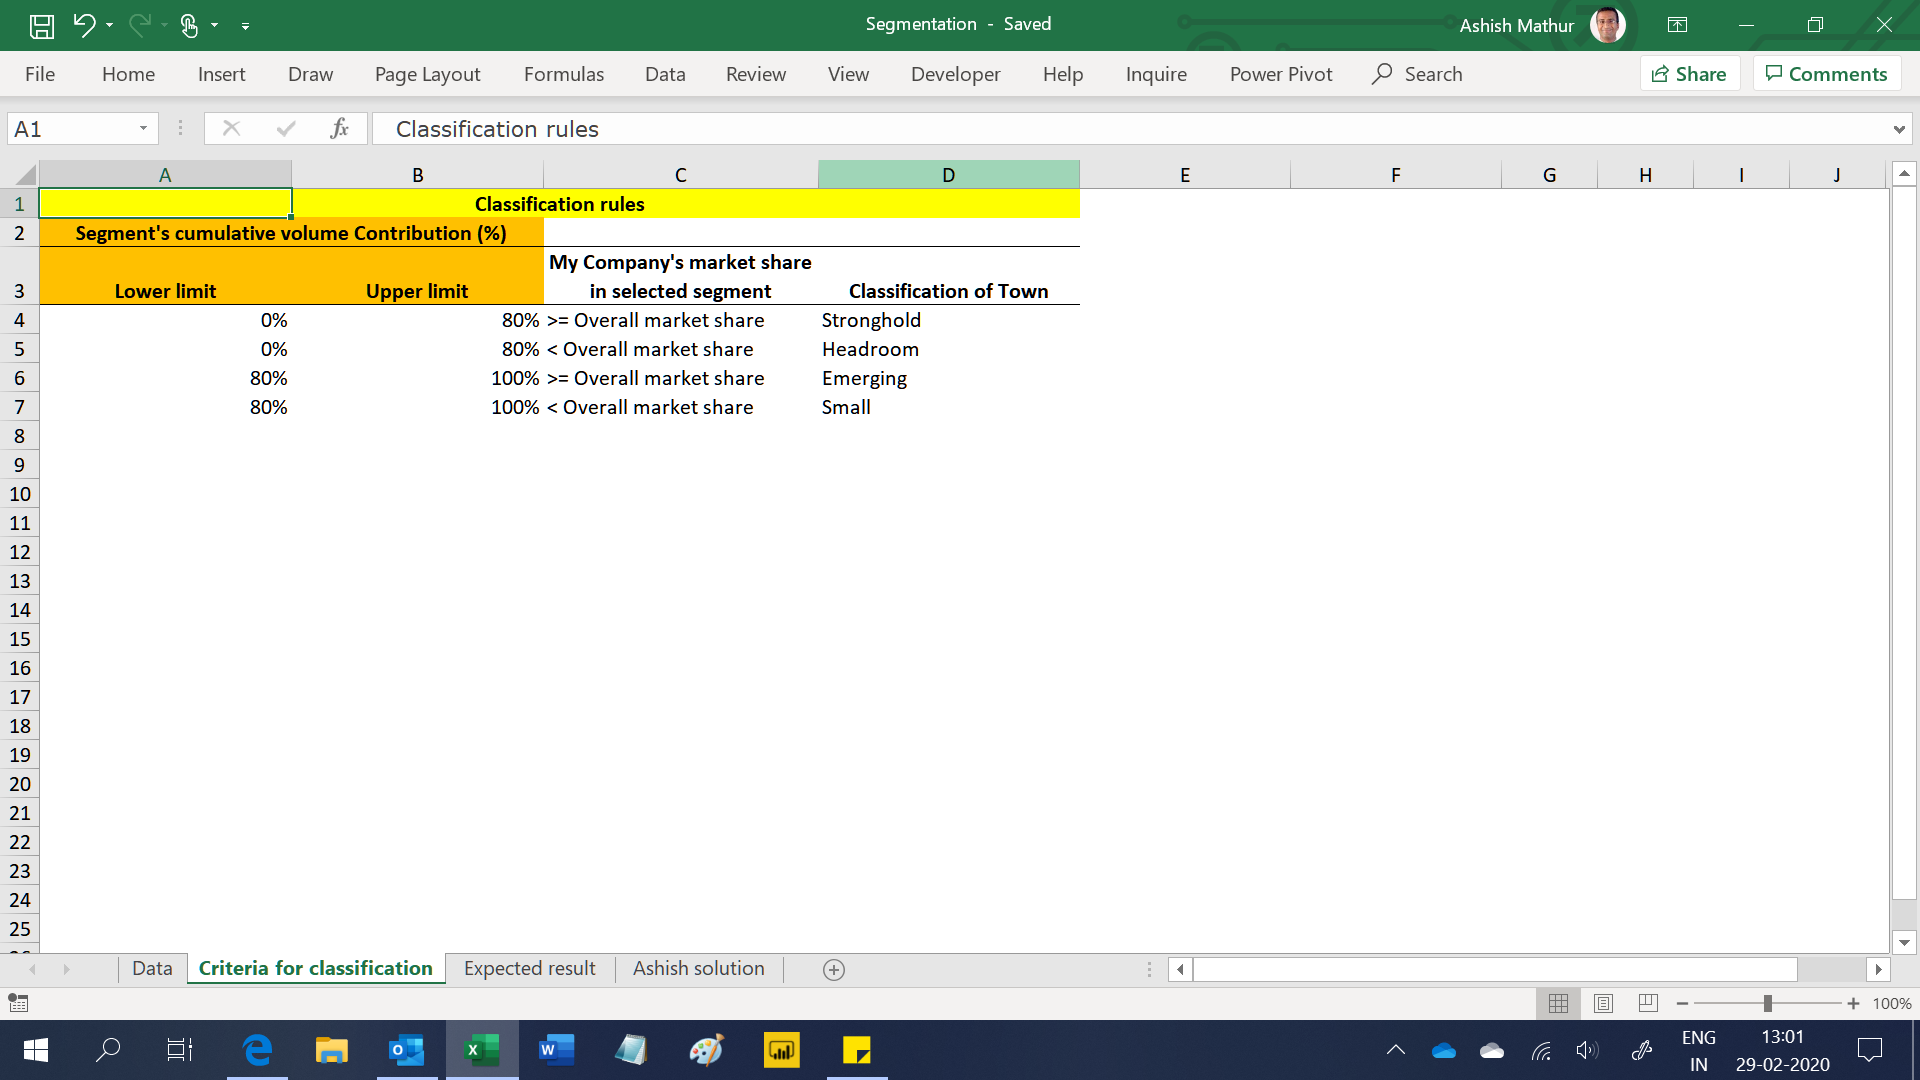This screenshot has width=1920, height=1080.
Task: Open Customize Quick Access Toolbar arrow
Action: click(x=245, y=26)
